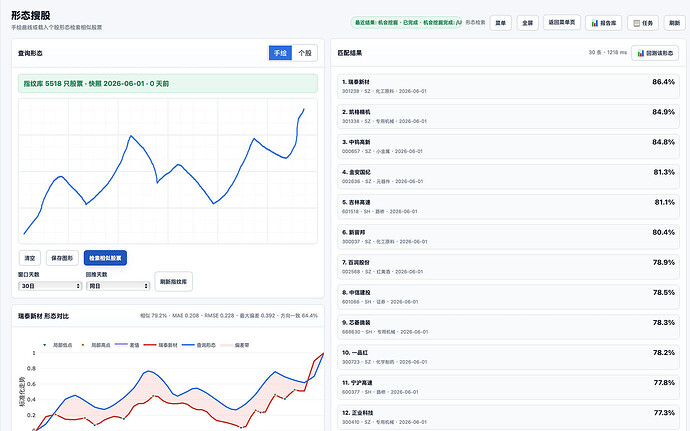Screen dimensions: 690x431
Task: Click the 全屏 button
Action: coord(528,23)
